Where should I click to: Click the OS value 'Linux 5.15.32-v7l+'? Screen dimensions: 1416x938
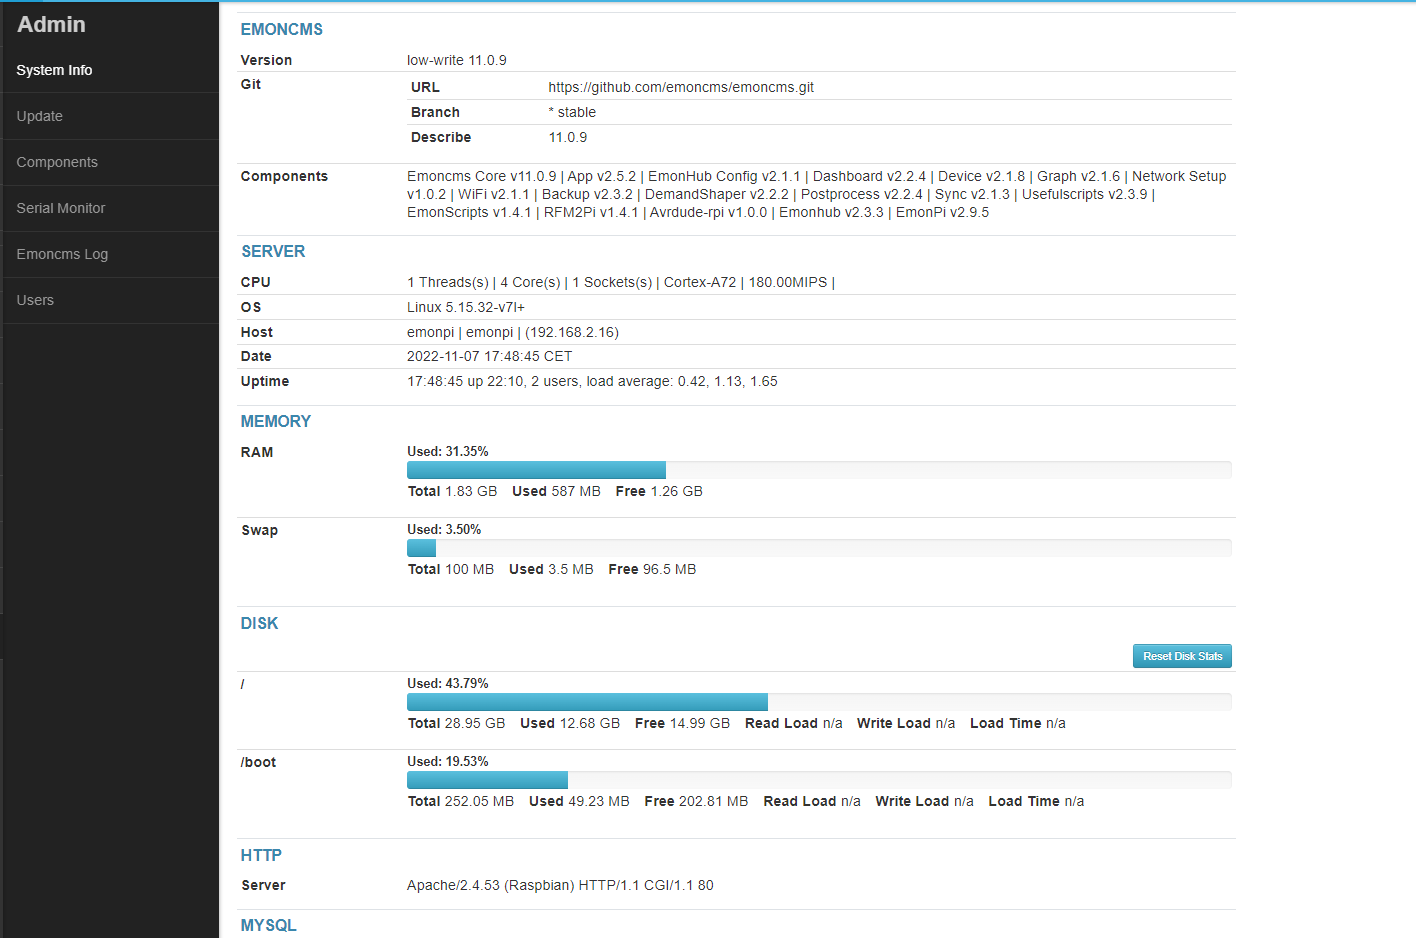coord(466,307)
